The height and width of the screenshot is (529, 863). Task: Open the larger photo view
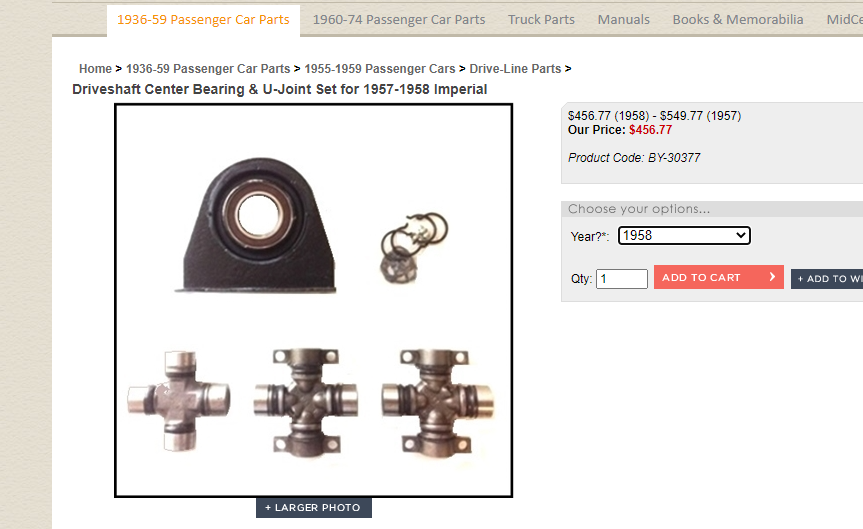(314, 508)
